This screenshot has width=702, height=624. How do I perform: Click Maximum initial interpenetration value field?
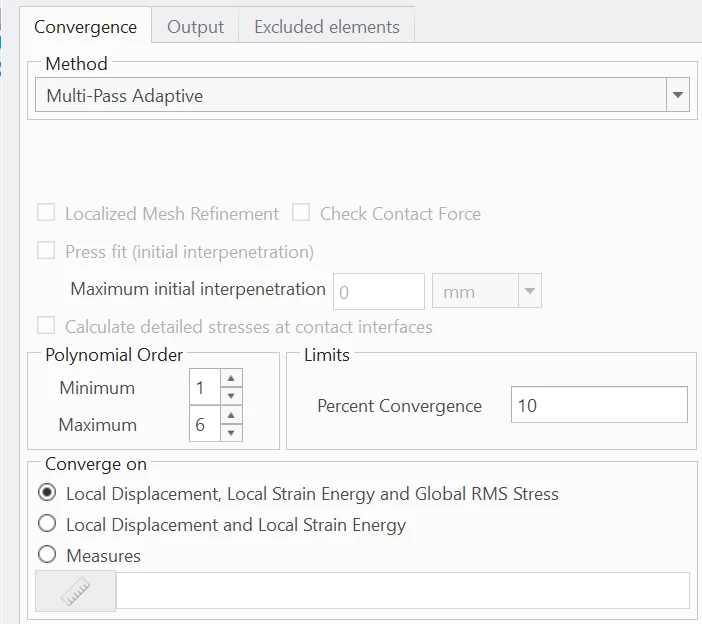[x=379, y=291]
